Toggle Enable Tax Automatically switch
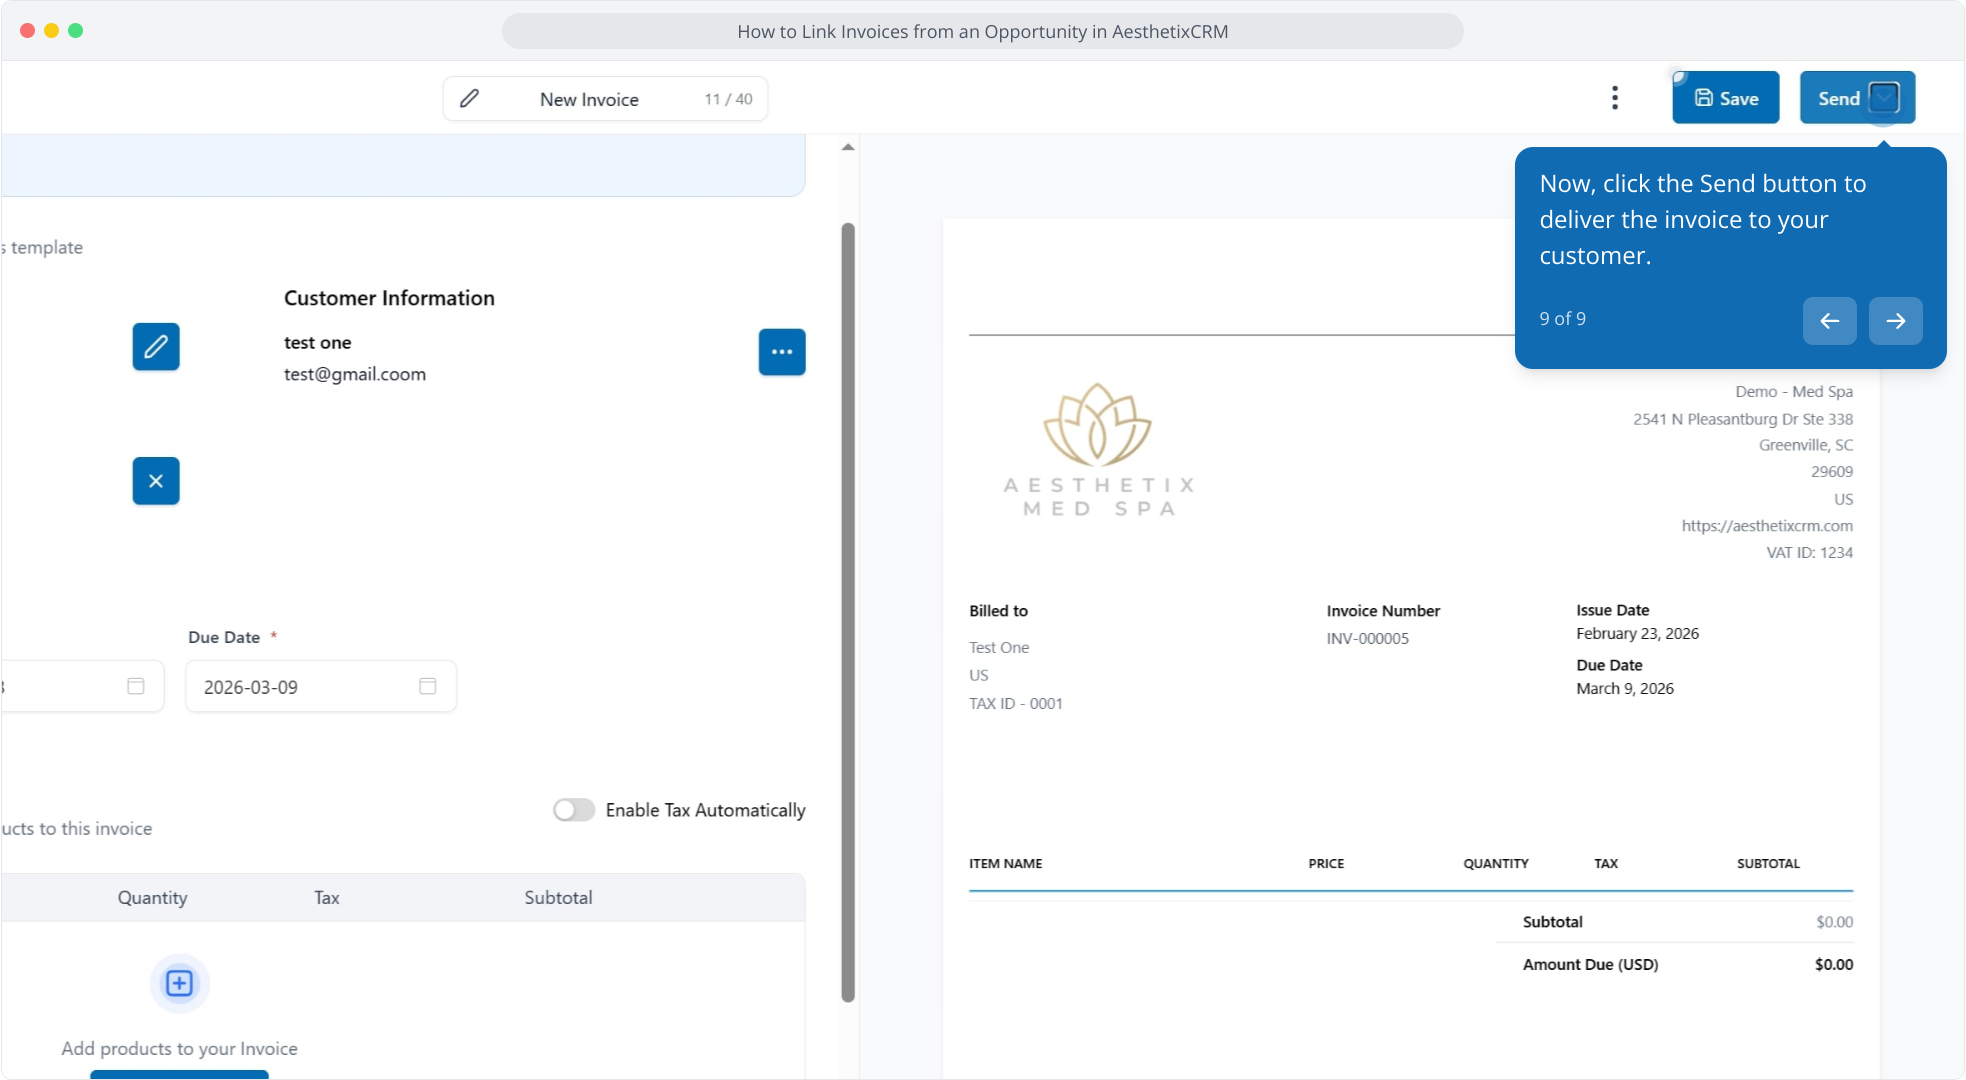Image resolution: width=1966 pixels, height=1080 pixels. (574, 810)
